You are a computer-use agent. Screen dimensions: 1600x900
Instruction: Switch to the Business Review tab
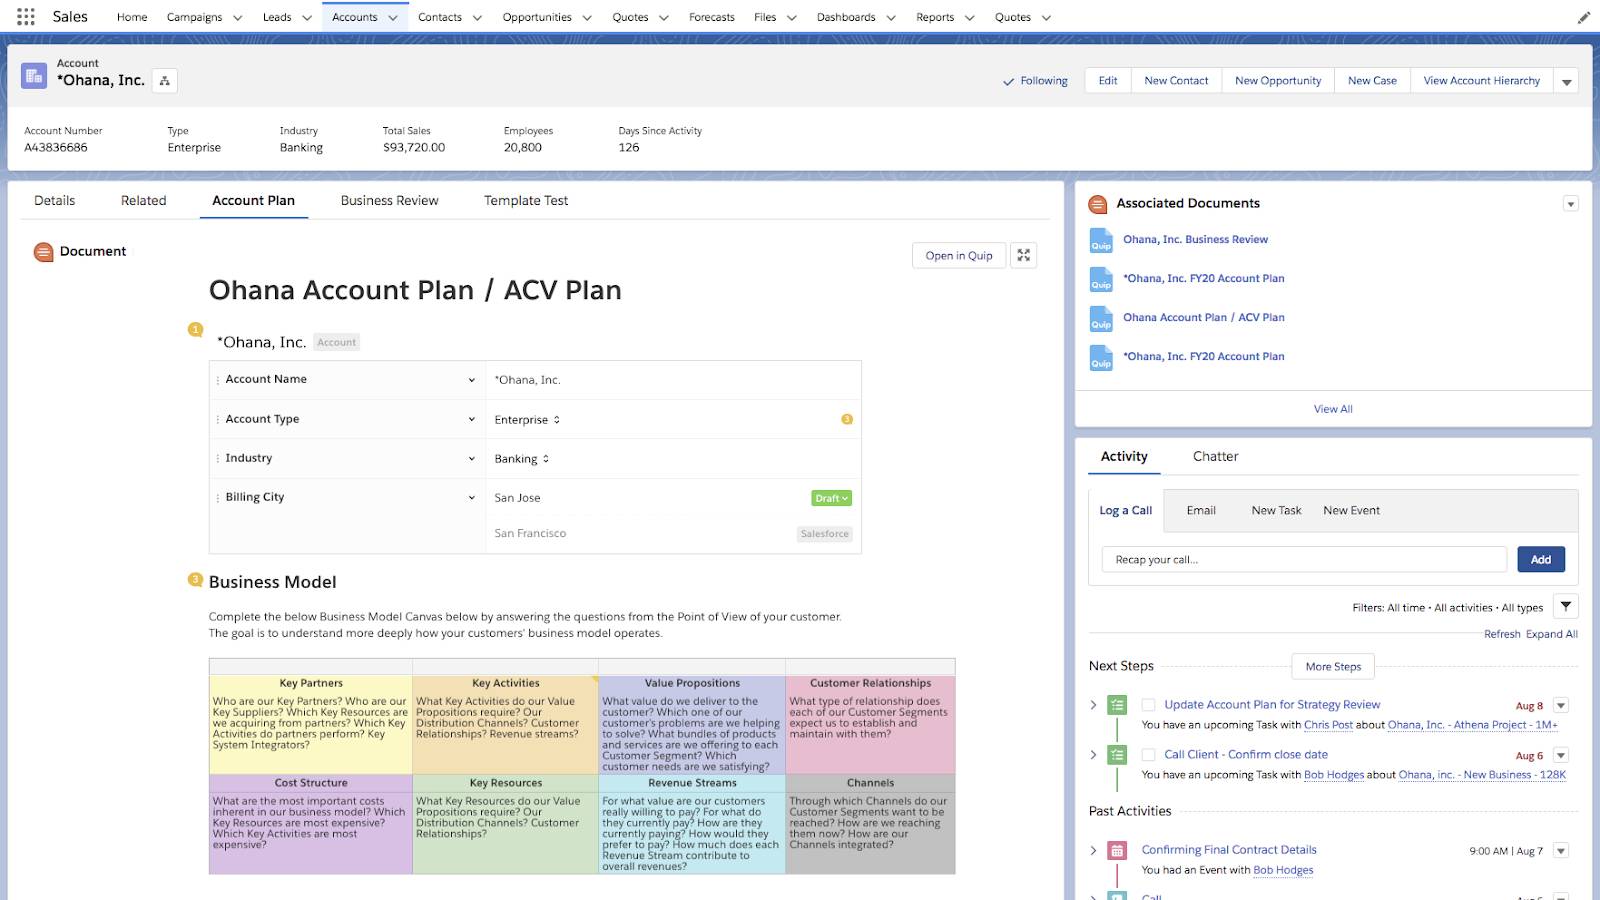389,201
